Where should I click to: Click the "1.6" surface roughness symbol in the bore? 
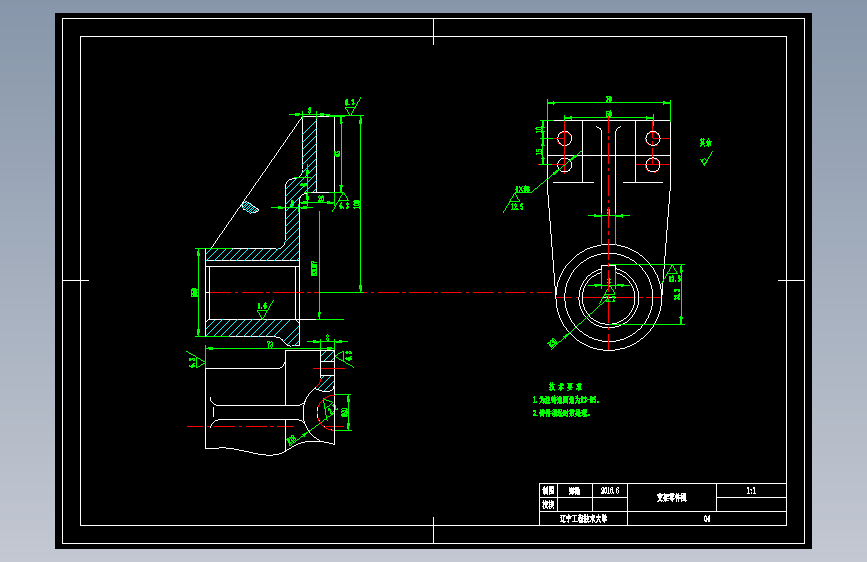(x=263, y=309)
